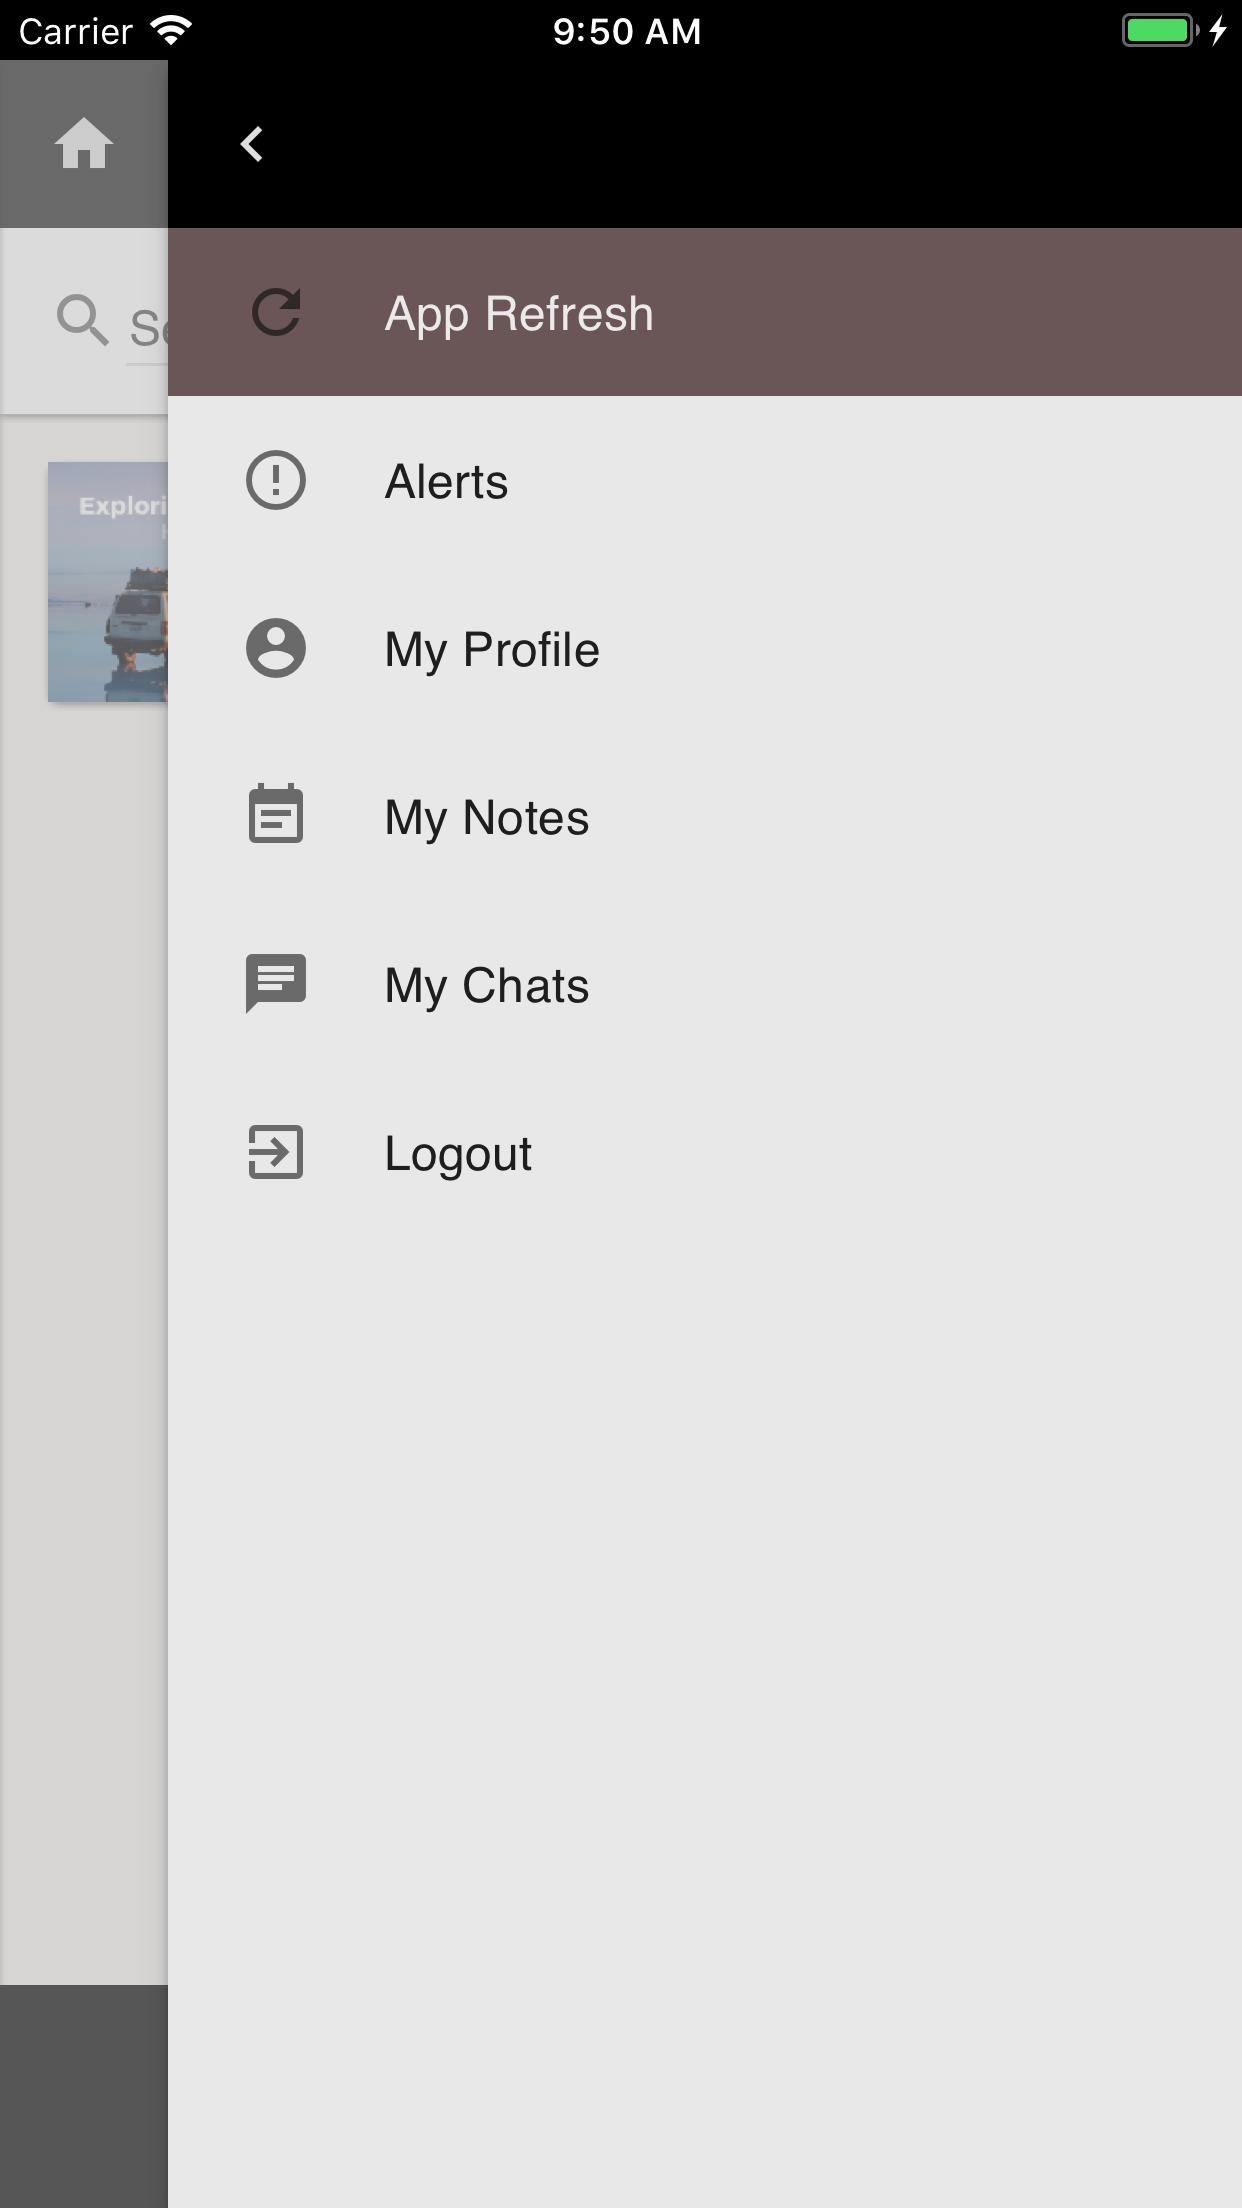Open the Exploring book cover thumbnail
Screen dimensions: 1242x2208
[x=108, y=582]
